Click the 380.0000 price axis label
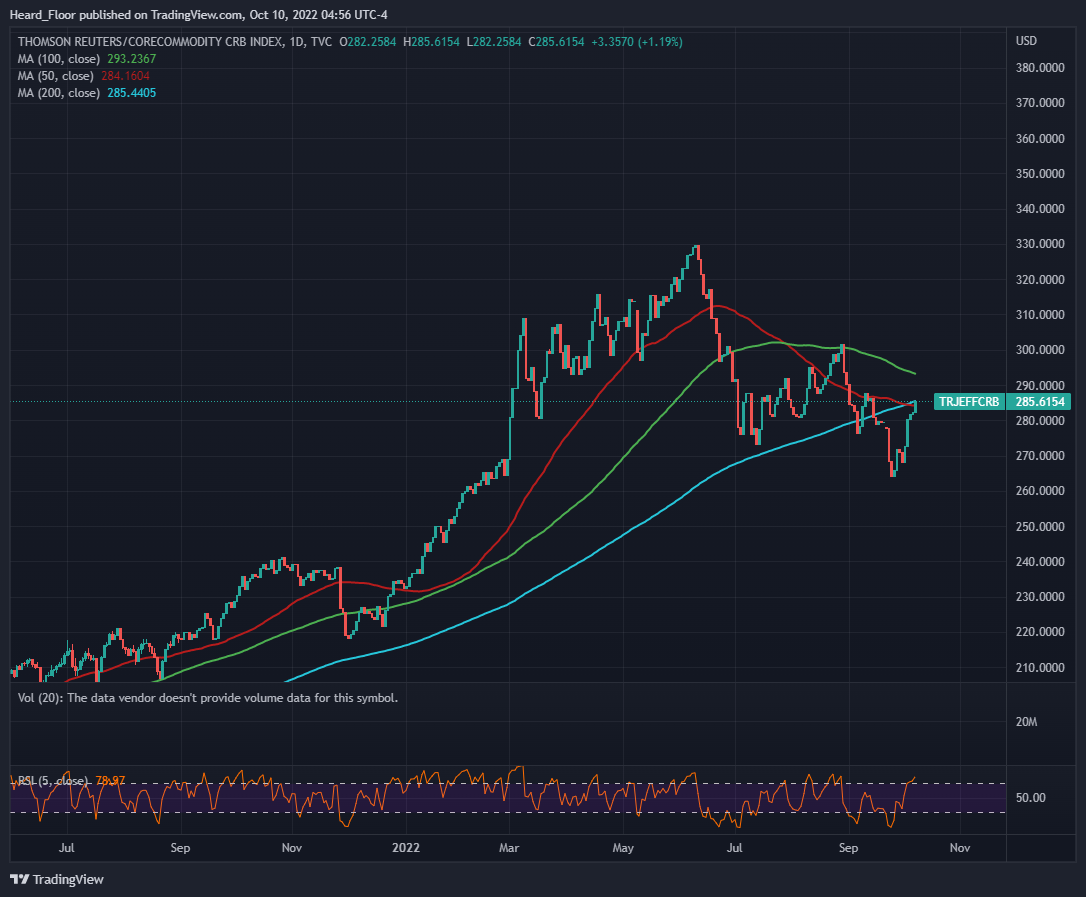The height and width of the screenshot is (897, 1086). pos(1040,68)
